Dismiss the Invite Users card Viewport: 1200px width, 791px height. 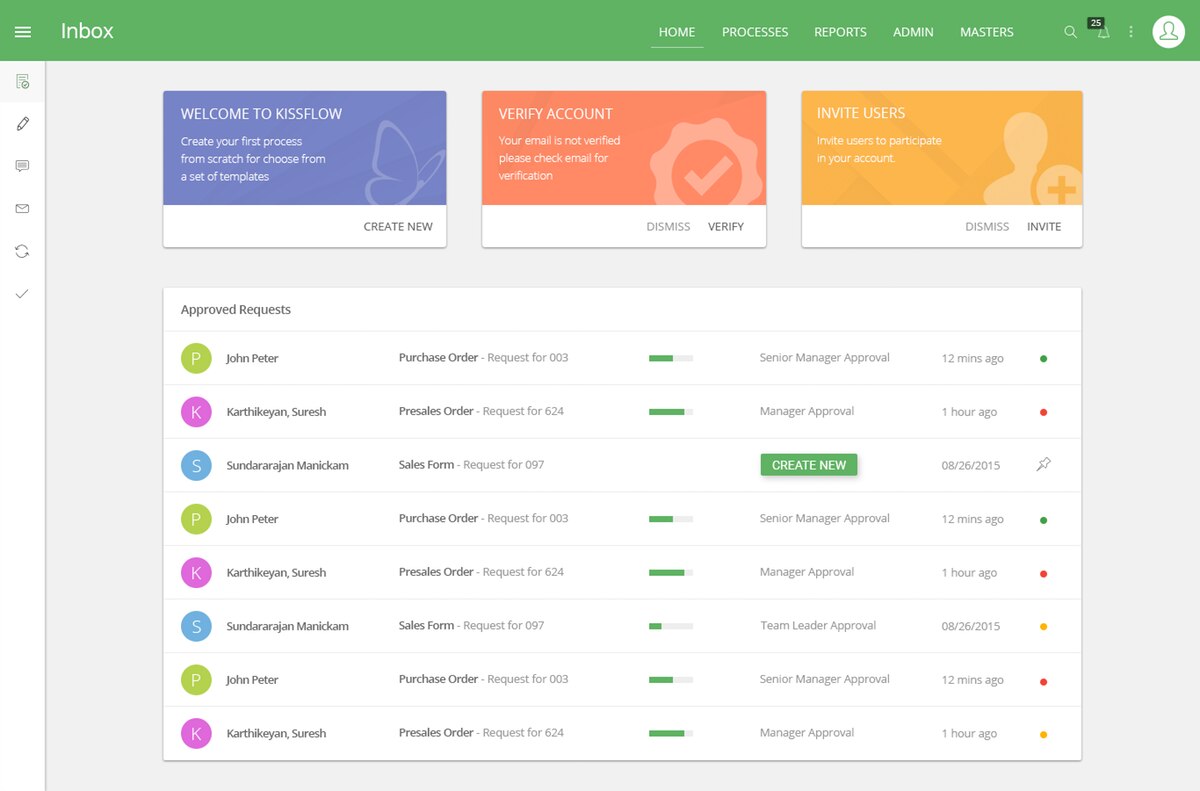[x=987, y=226]
